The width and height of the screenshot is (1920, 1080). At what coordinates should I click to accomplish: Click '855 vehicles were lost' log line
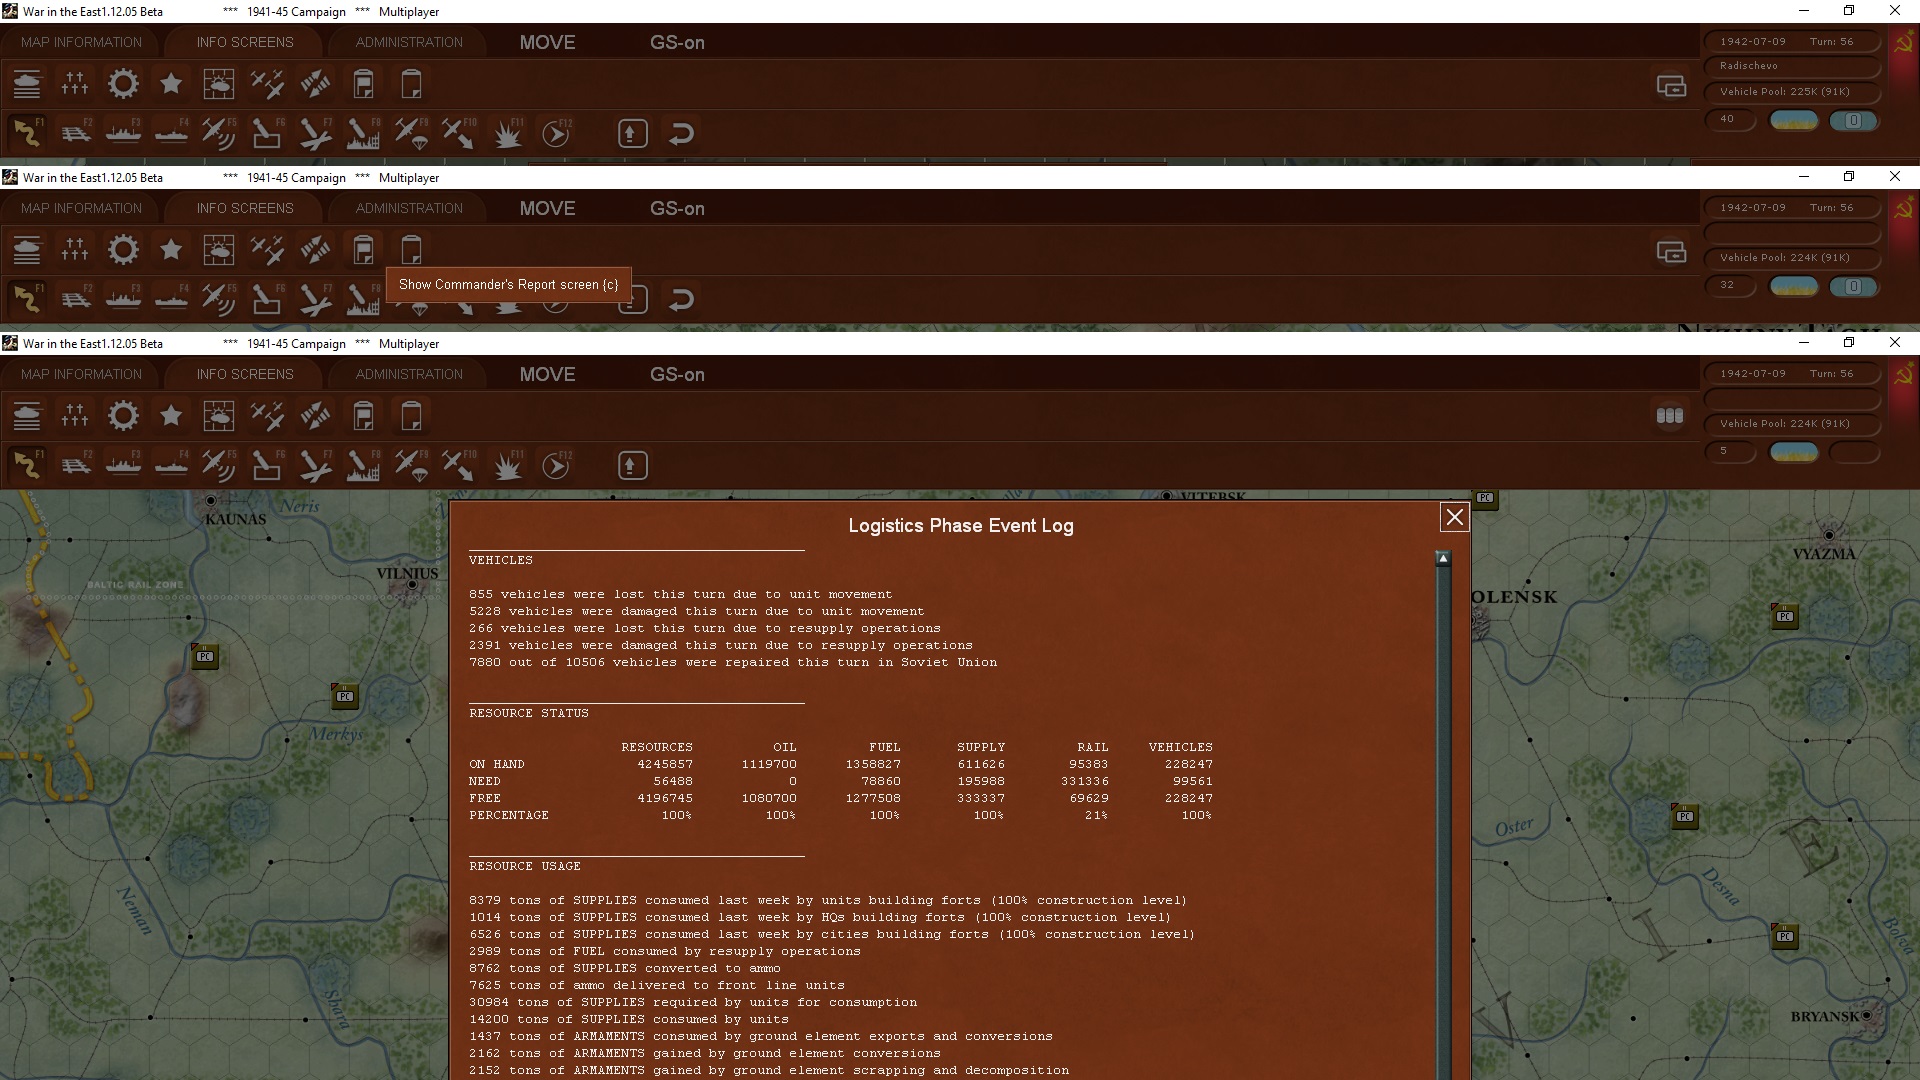(680, 594)
